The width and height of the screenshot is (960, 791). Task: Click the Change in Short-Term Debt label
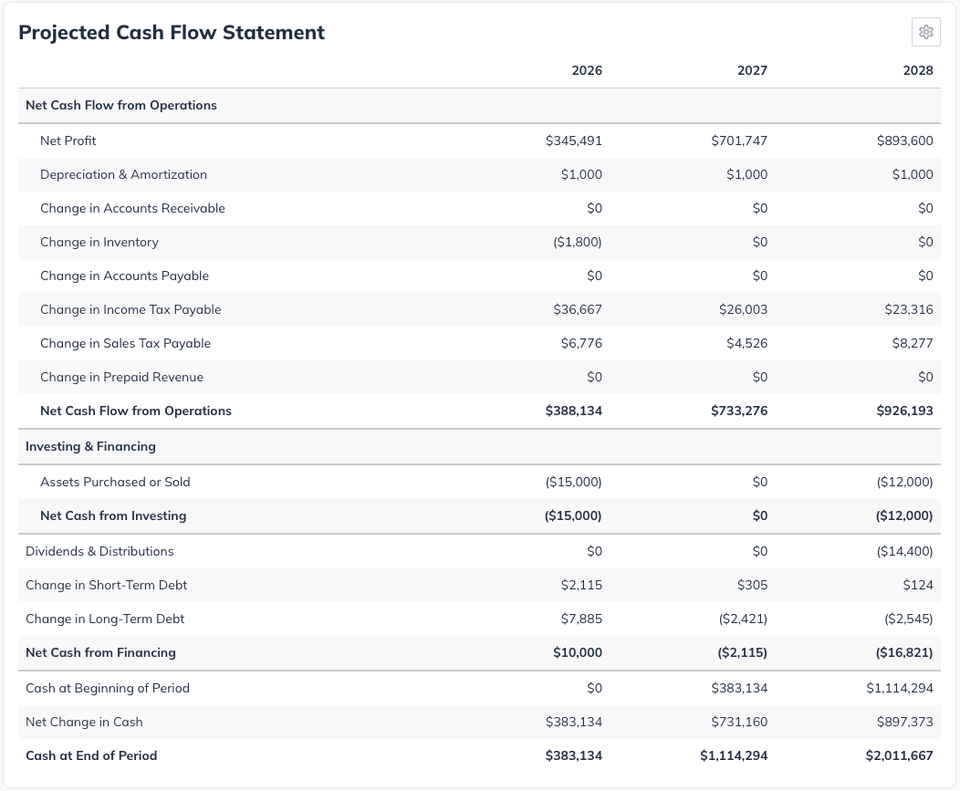click(106, 585)
